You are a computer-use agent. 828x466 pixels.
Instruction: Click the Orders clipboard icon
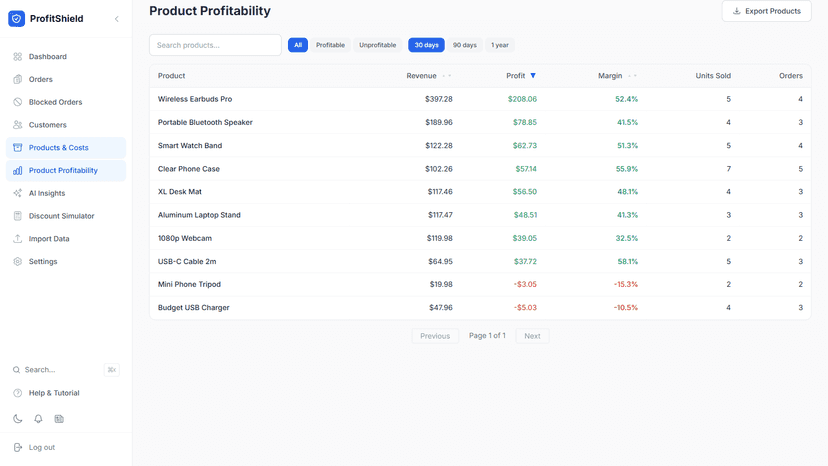tap(17, 79)
